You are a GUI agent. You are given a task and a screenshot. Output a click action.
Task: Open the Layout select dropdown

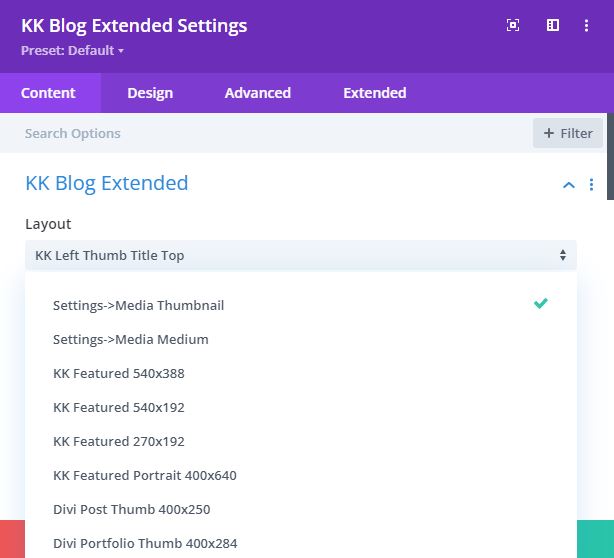pos(301,255)
